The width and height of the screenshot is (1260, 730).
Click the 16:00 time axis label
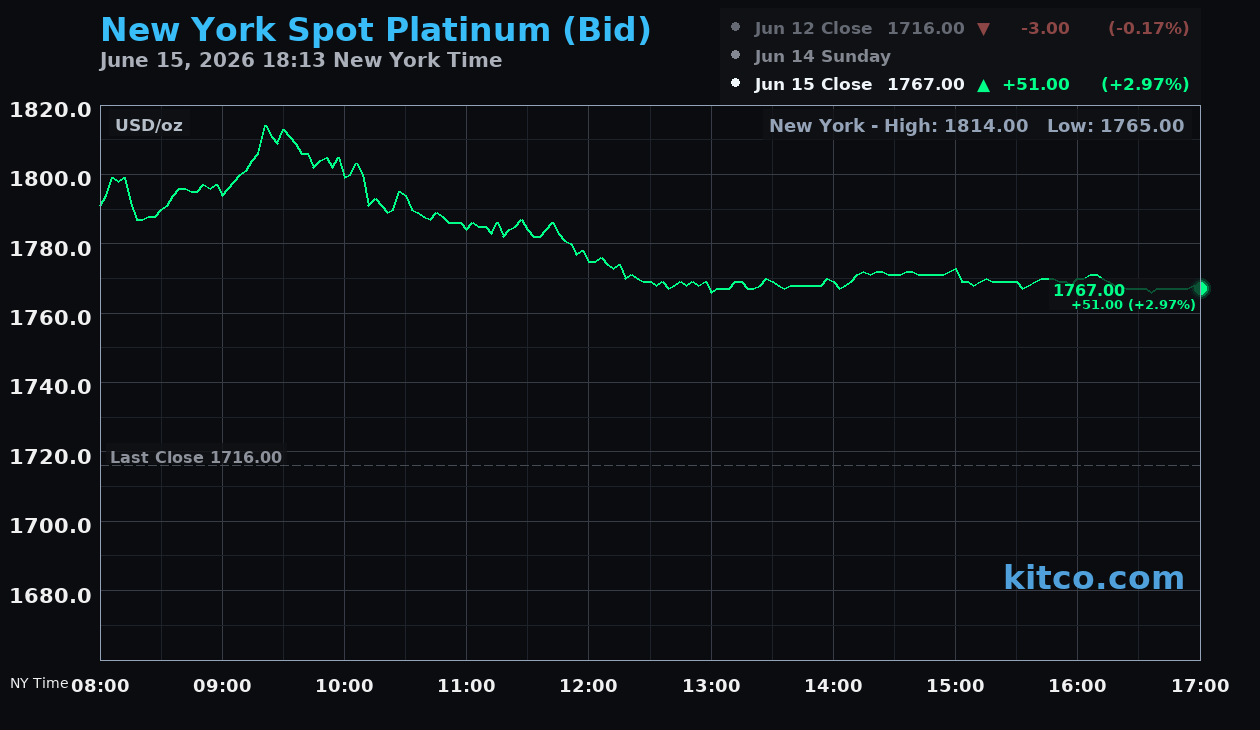point(1078,686)
